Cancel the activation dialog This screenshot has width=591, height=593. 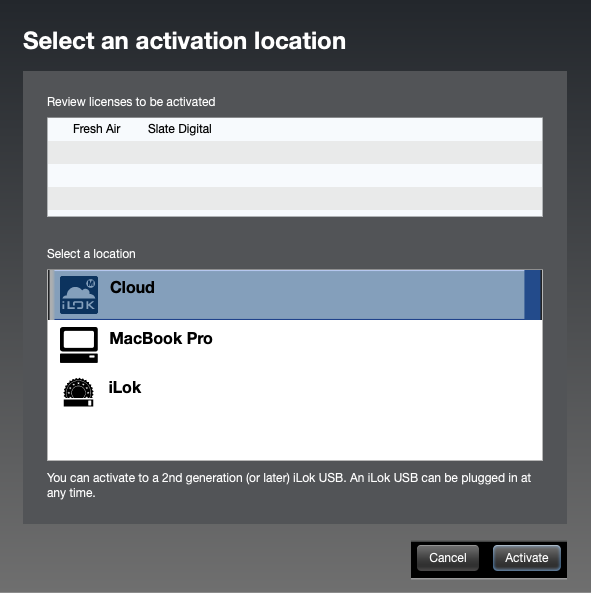(x=448, y=557)
